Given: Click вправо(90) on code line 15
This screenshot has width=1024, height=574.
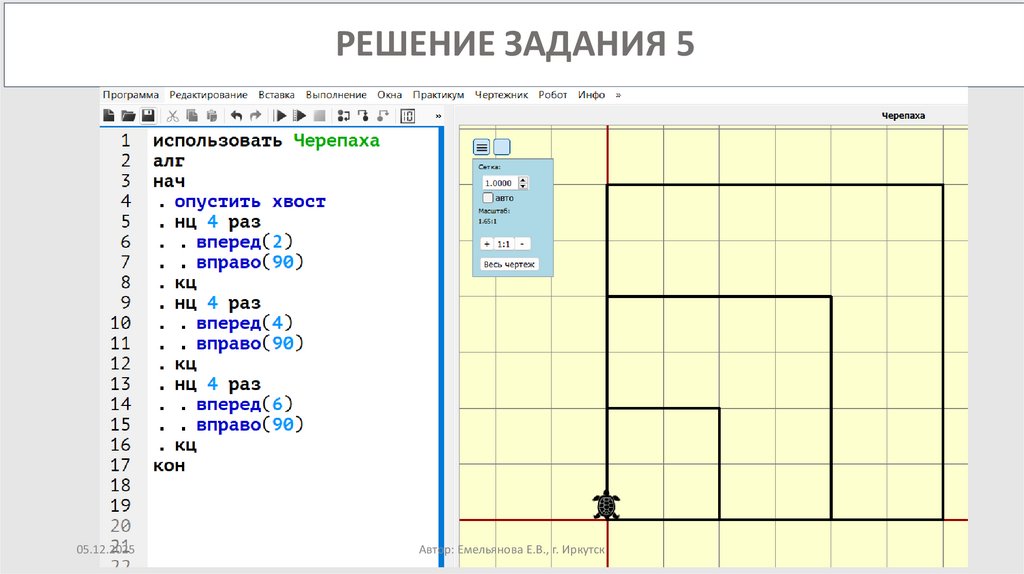Looking at the screenshot, I should point(249,424).
